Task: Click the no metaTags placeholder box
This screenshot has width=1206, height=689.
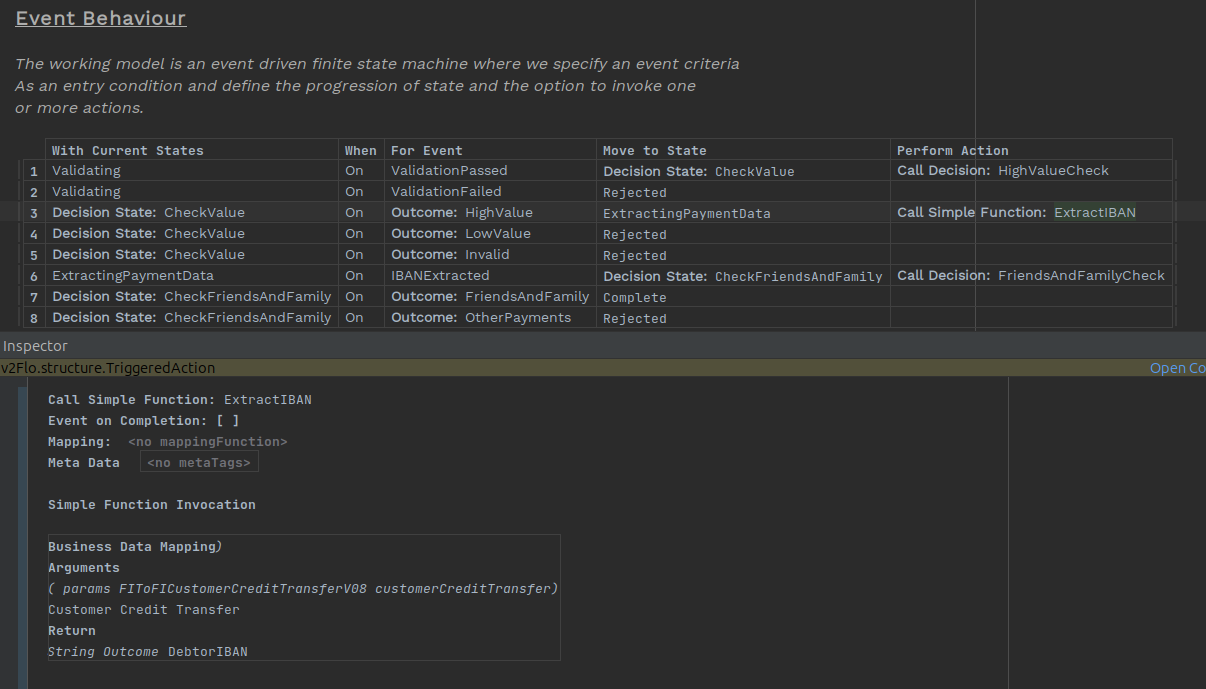Action: point(199,462)
